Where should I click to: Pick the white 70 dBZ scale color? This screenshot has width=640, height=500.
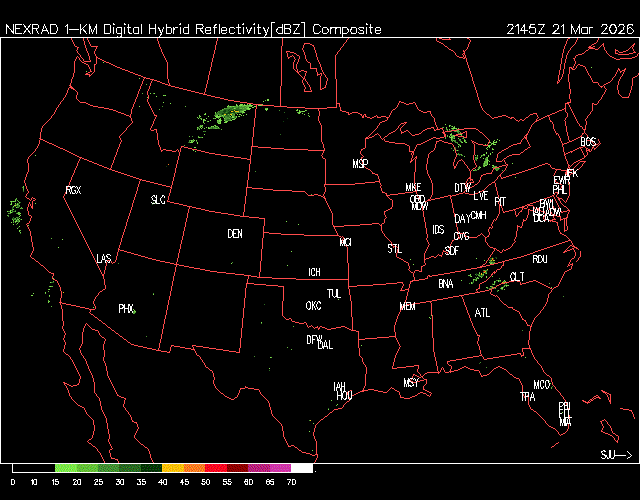click(x=301, y=468)
